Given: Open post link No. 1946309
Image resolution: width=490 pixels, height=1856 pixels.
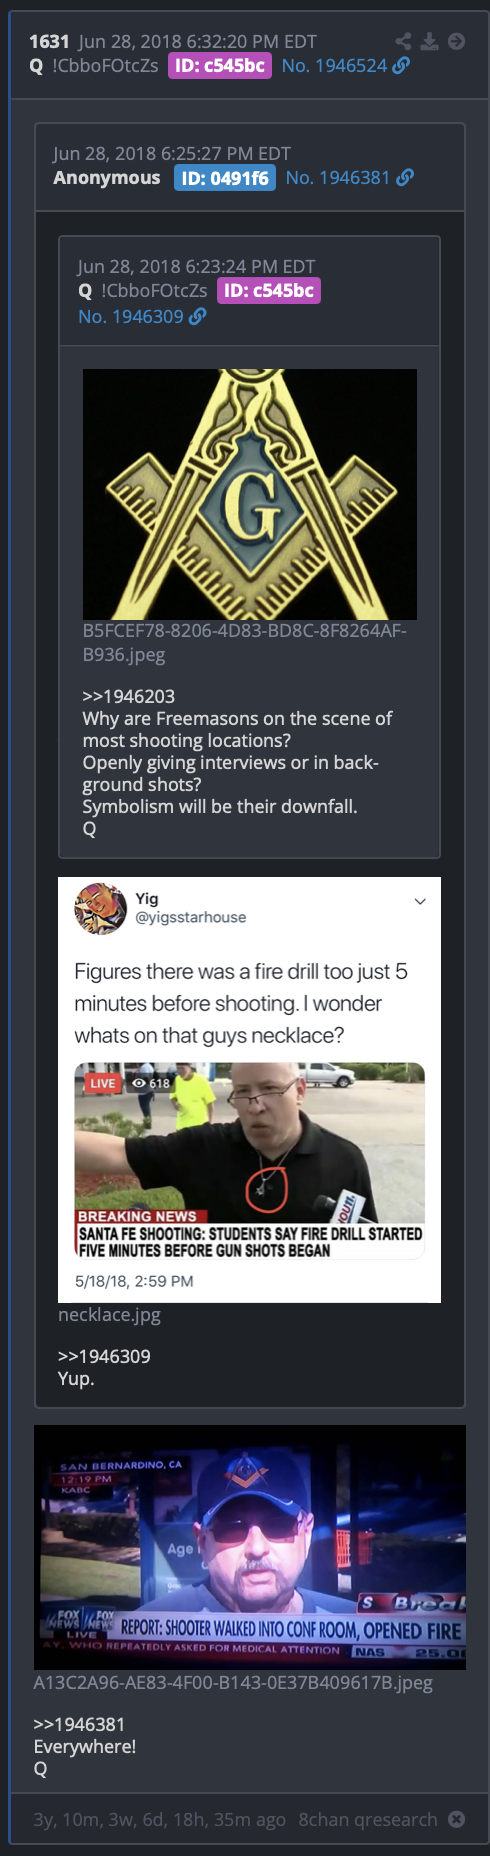Looking at the screenshot, I should [131, 317].
